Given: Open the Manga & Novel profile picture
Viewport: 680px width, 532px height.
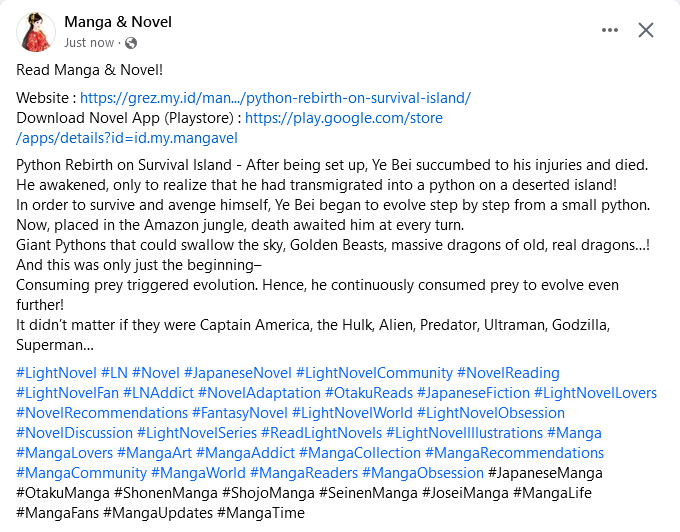Looking at the screenshot, I should click(36, 32).
